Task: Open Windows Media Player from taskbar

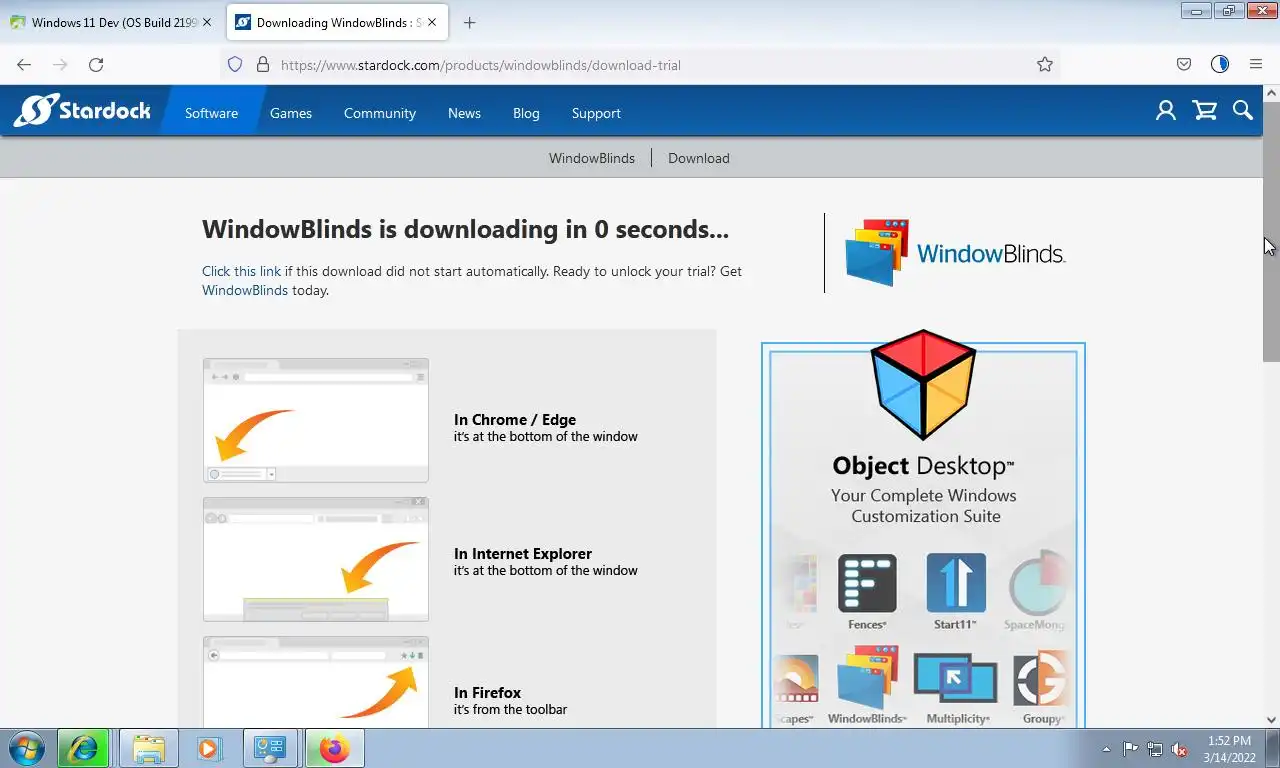Action: click(208, 748)
